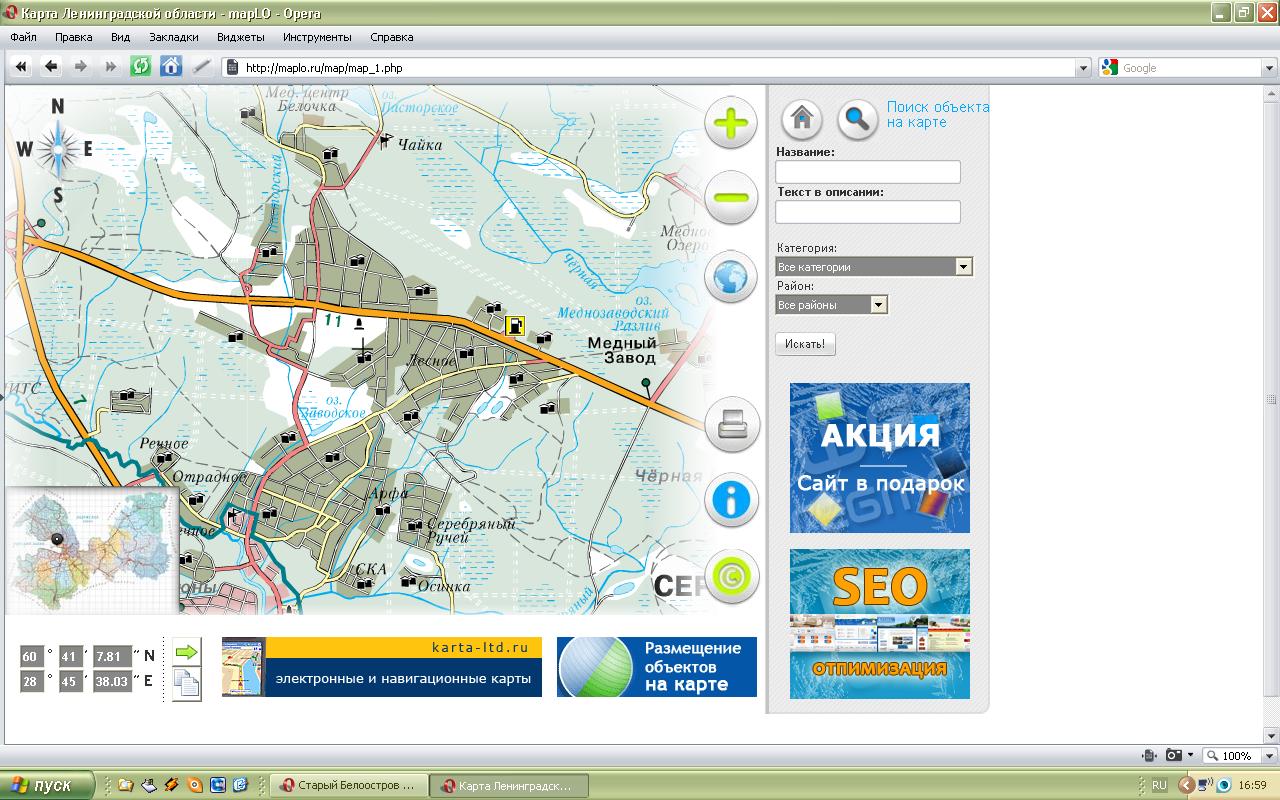This screenshot has width=1280, height=800.
Task: Print the map using the printer icon
Action: pos(732,424)
